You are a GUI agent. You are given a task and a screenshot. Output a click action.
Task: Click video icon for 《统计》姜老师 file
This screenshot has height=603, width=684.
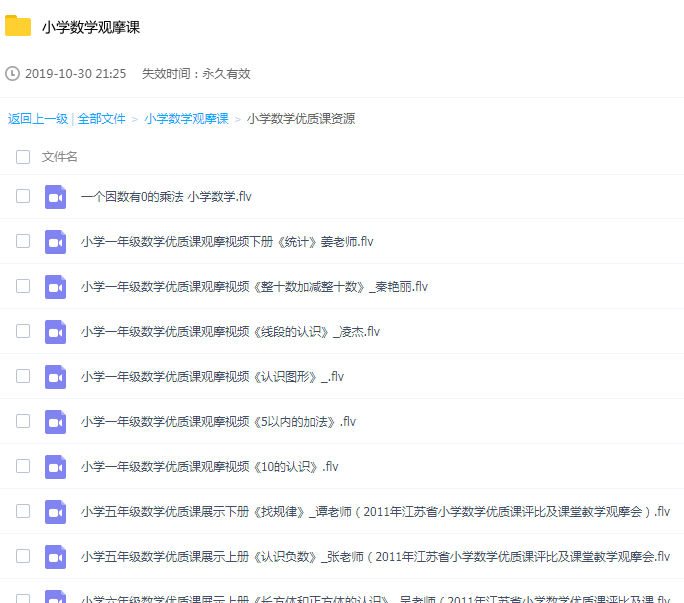click(x=55, y=242)
